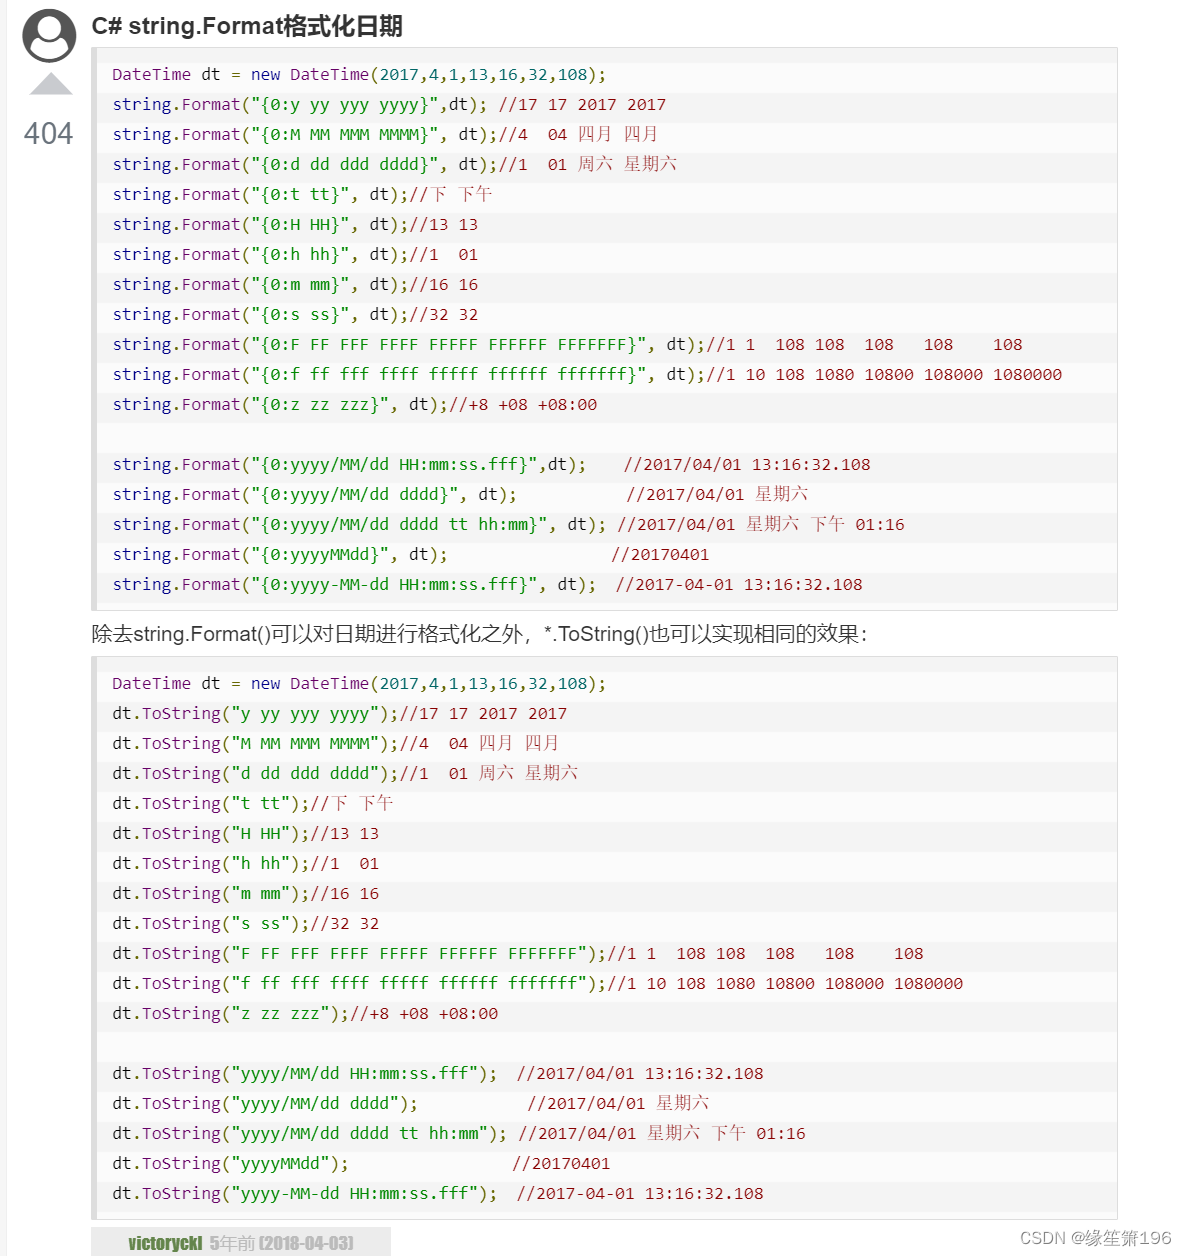The height and width of the screenshot is (1256, 1186).
Task: Click the CSDN @缘笙箫196 watermark
Action: (1095, 1238)
